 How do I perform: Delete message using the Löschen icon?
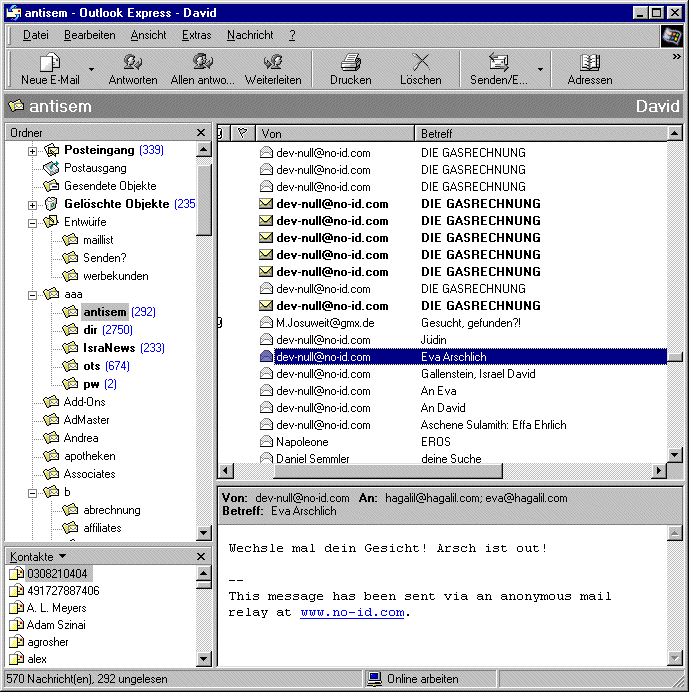point(420,62)
